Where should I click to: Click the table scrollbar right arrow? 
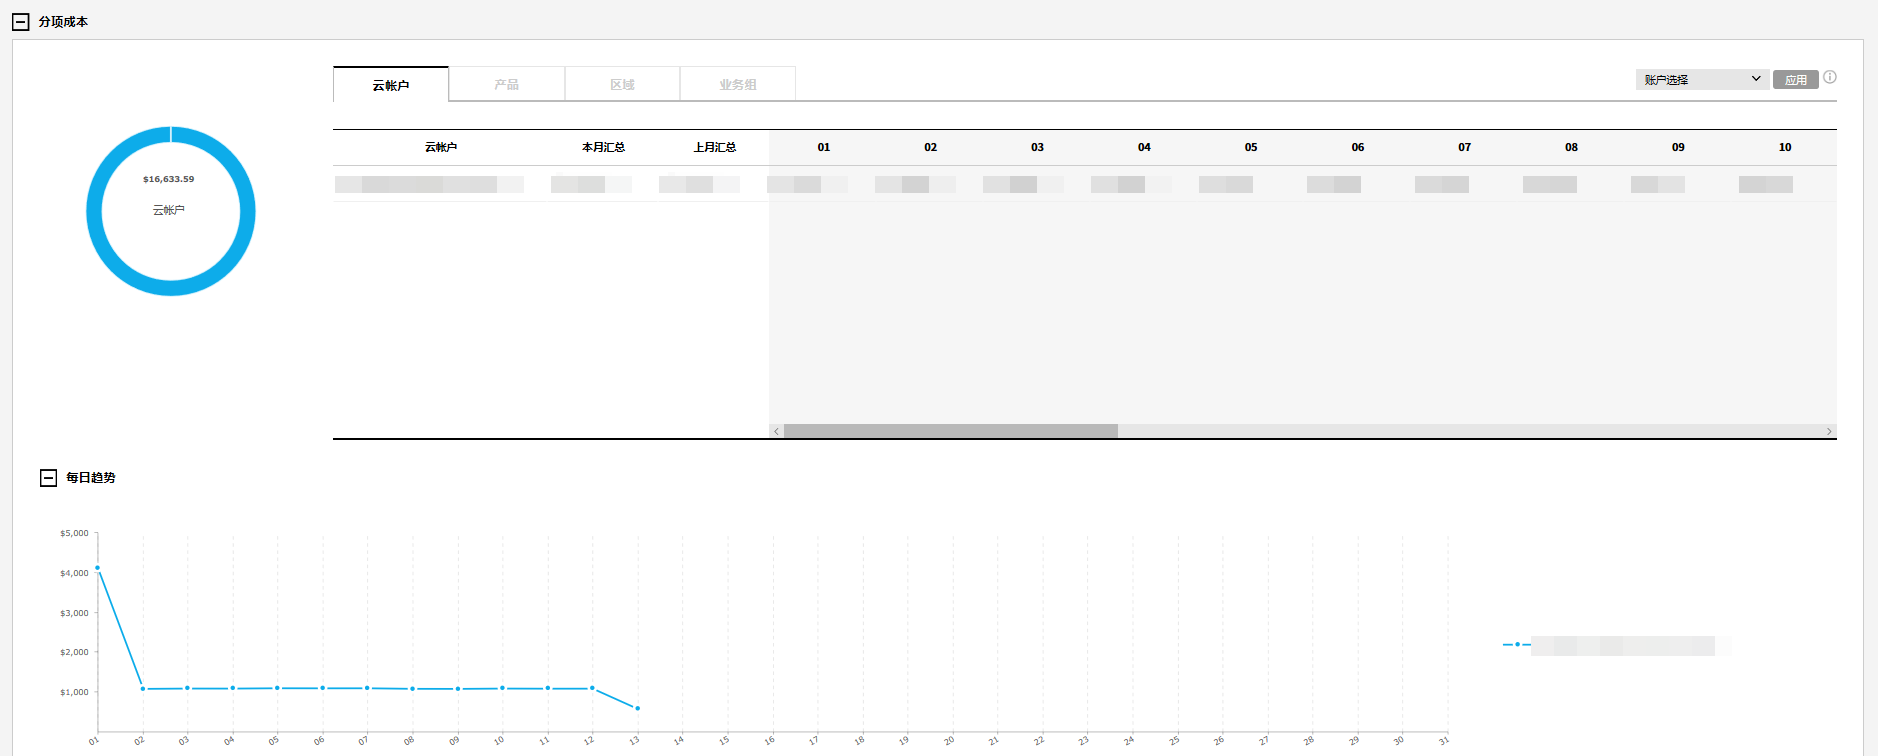pyautogui.click(x=1829, y=431)
